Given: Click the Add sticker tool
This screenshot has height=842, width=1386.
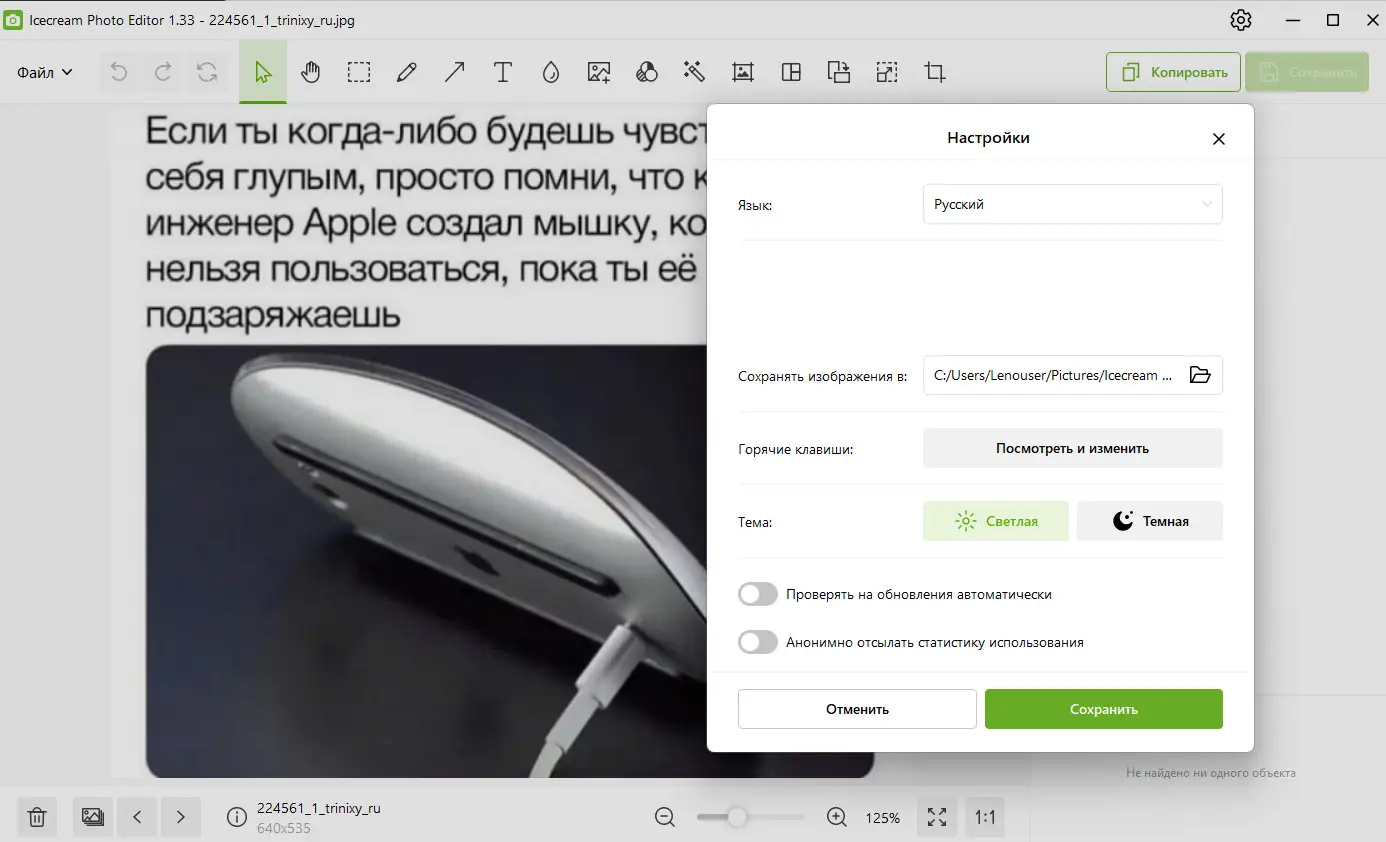Looking at the screenshot, I should 598,71.
